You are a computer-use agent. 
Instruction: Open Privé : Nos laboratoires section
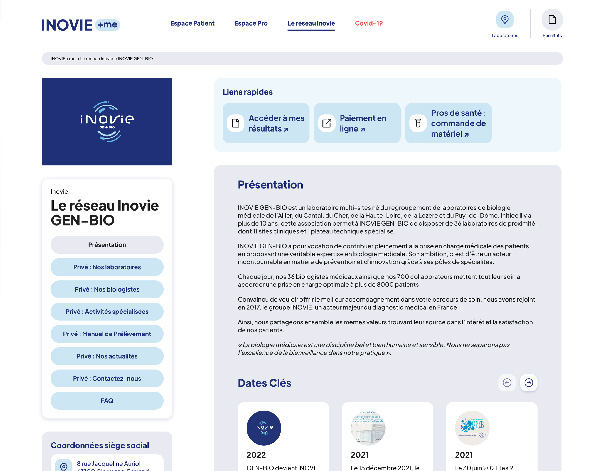(x=107, y=267)
